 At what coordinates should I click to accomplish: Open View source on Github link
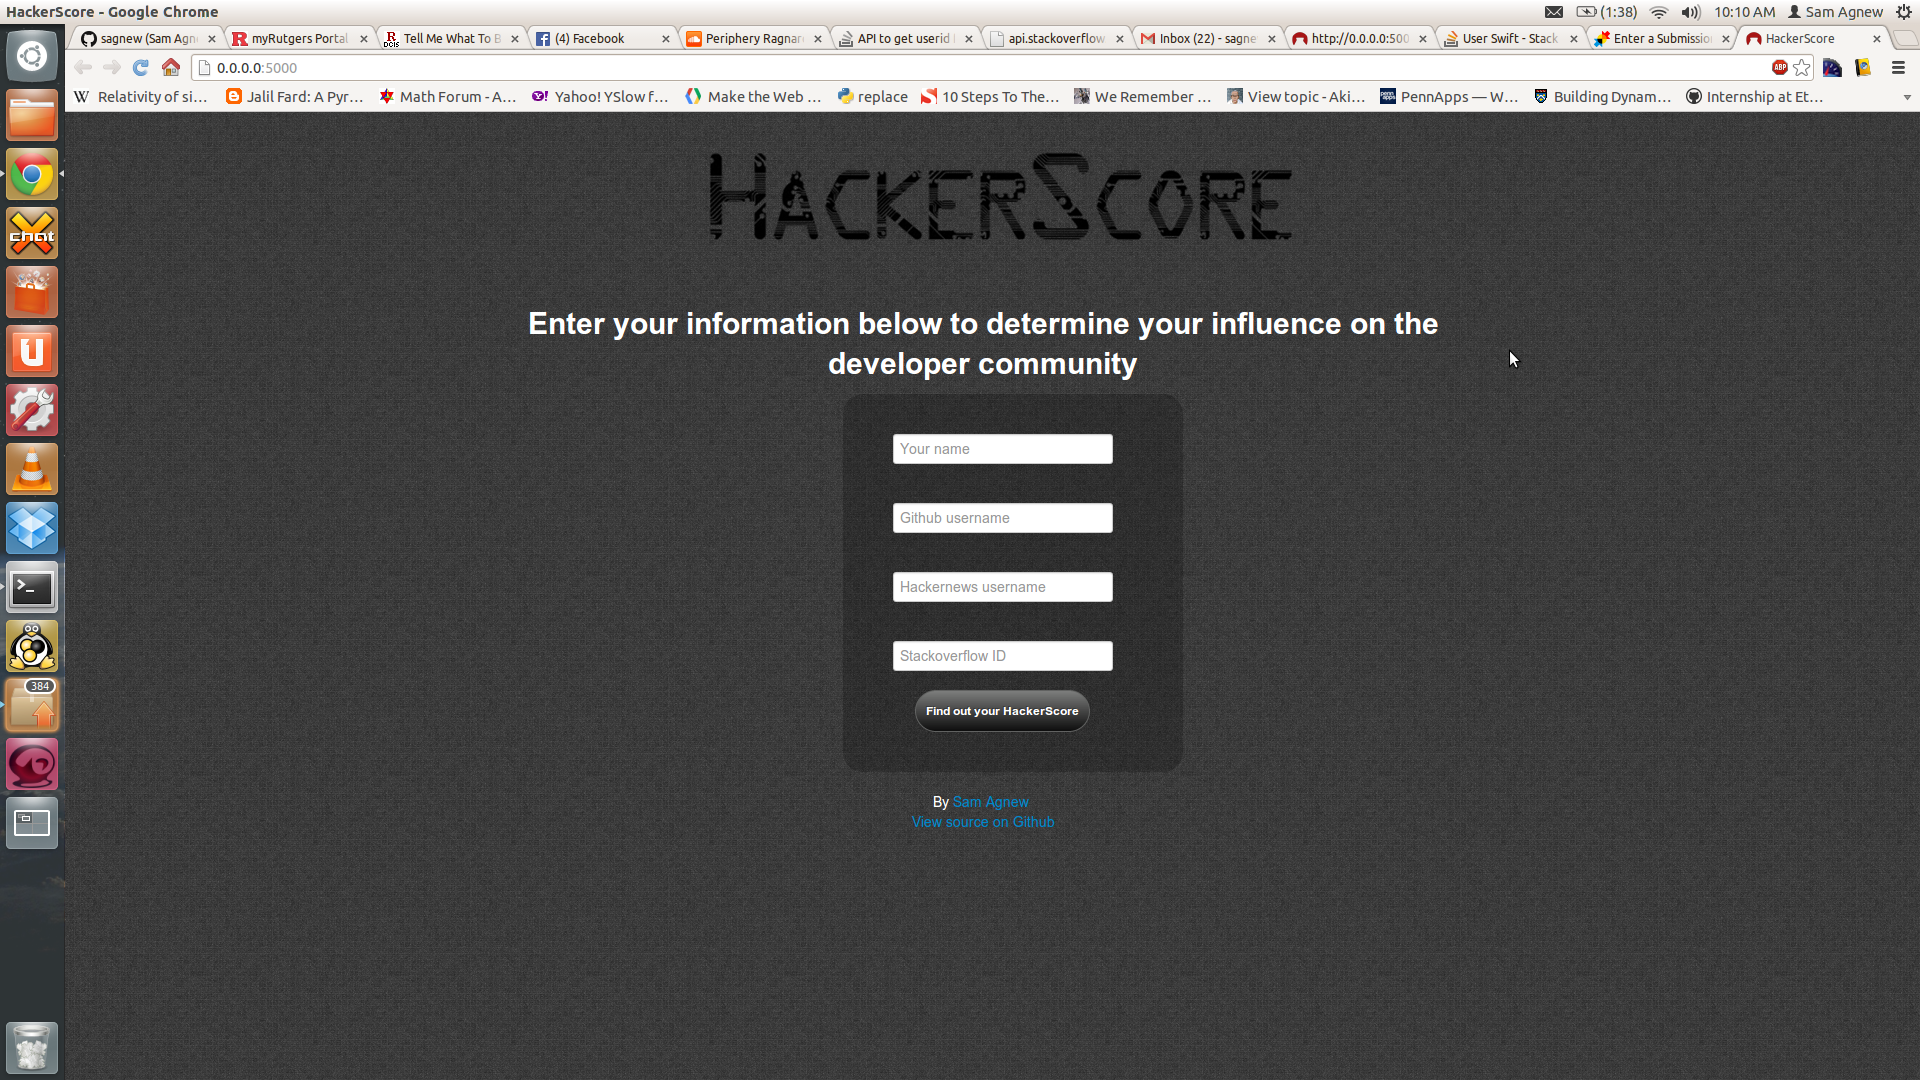pyautogui.click(x=982, y=822)
